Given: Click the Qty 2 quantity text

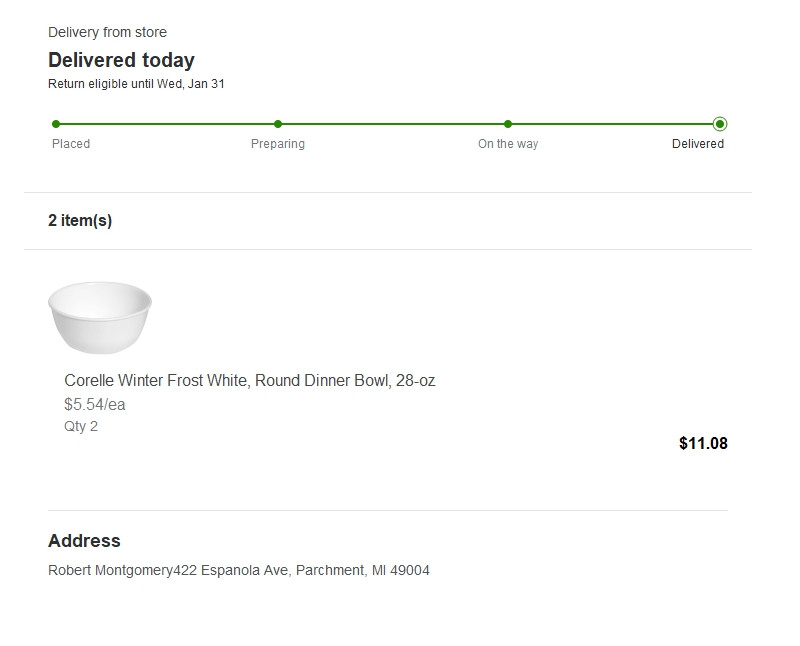Looking at the screenshot, I should click(81, 426).
